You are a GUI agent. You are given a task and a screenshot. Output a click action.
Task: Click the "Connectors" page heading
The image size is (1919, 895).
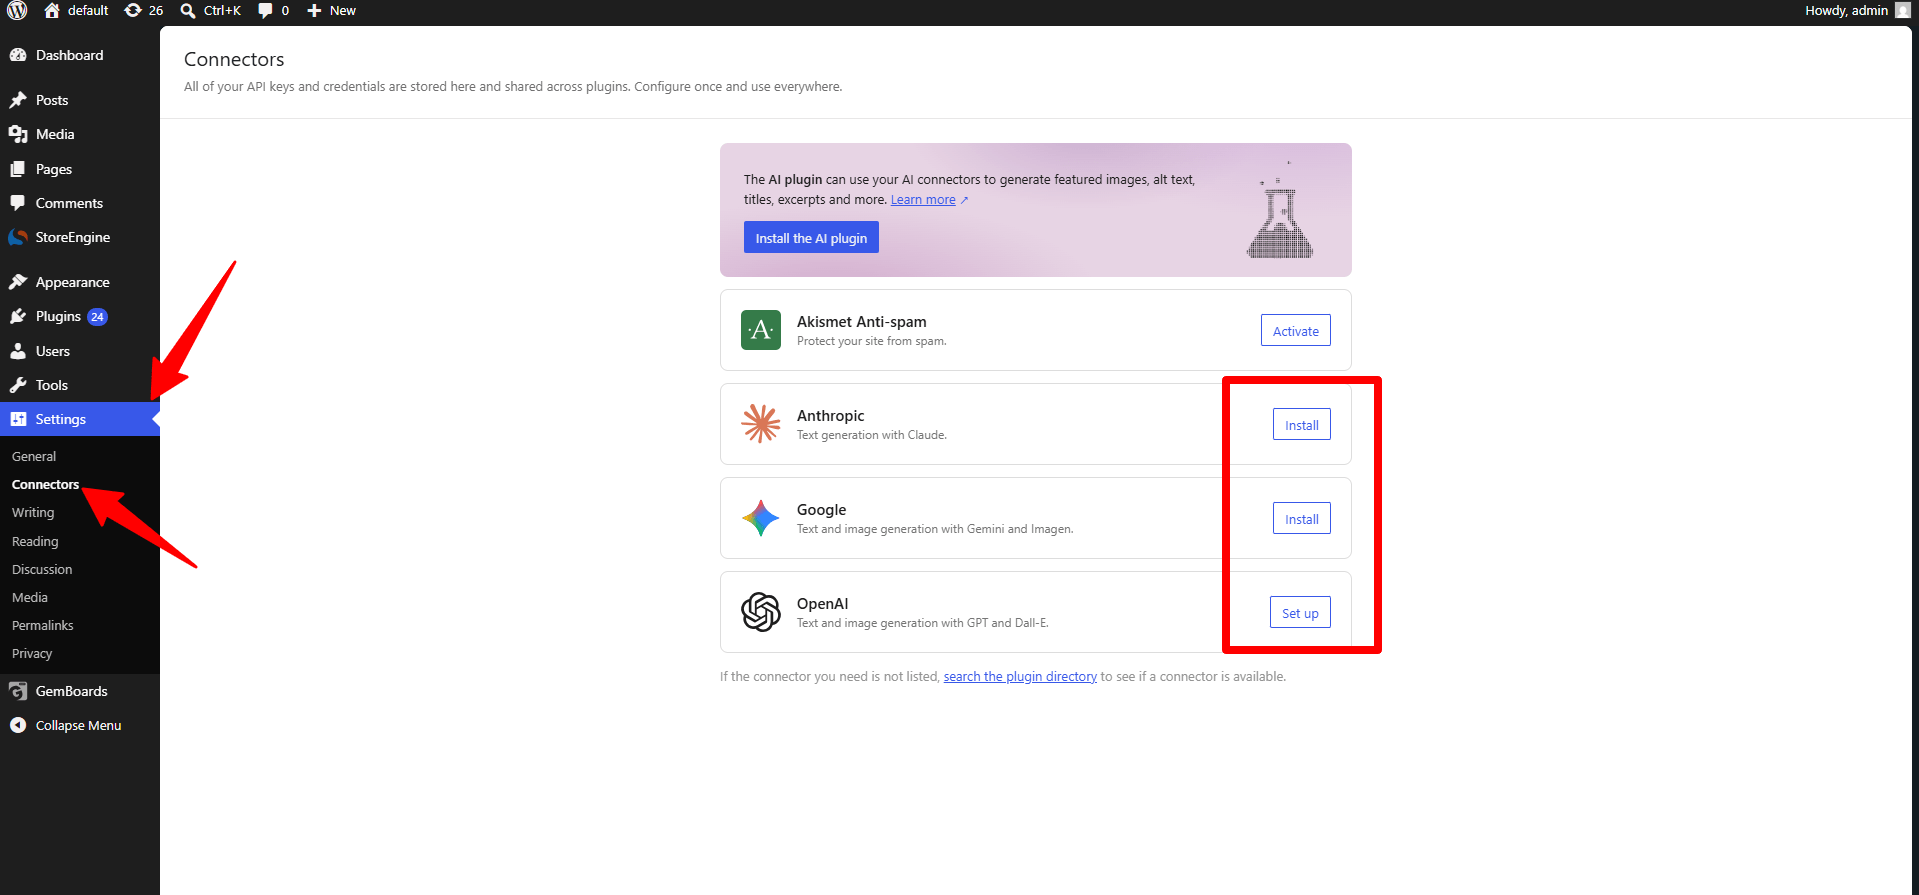(x=234, y=59)
